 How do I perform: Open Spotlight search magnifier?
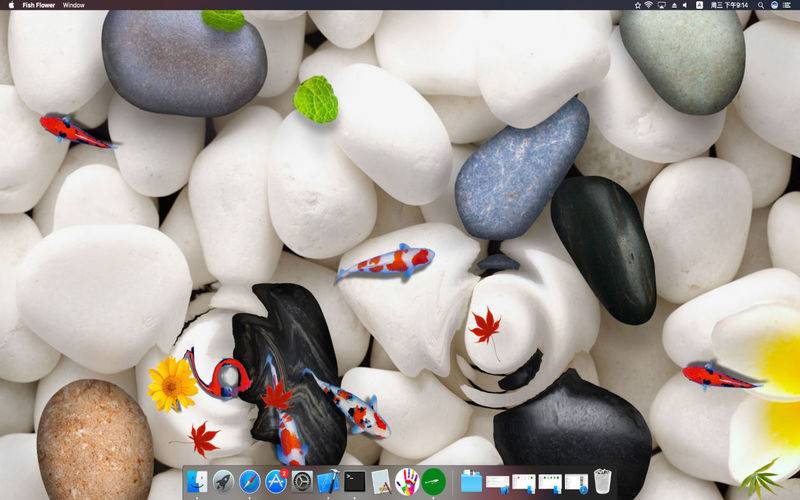click(x=761, y=5)
